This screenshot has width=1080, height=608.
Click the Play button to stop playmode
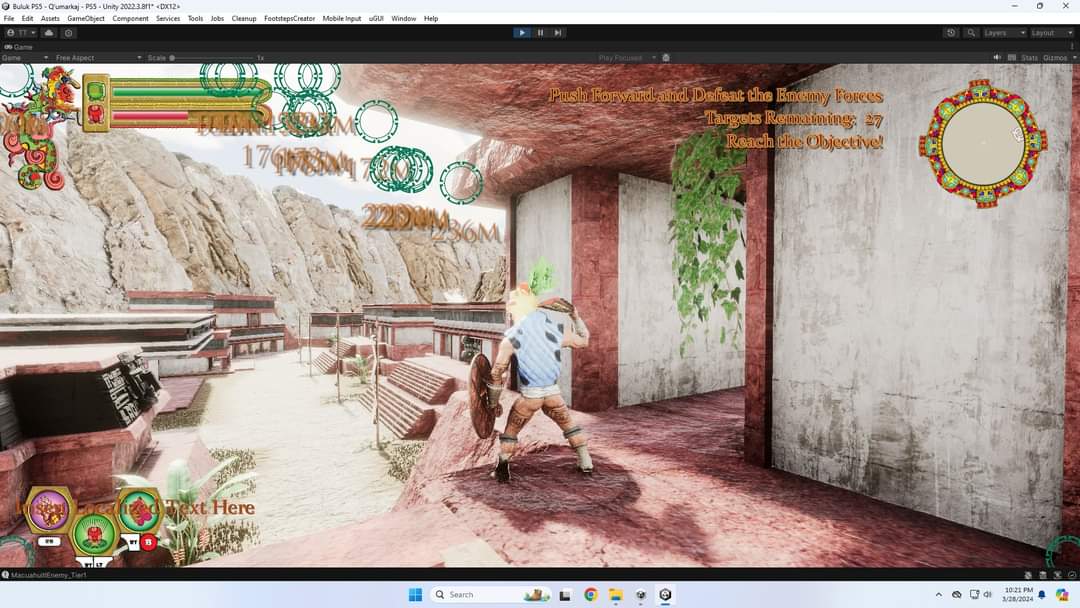pyautogui.click(x=521, y=32)
